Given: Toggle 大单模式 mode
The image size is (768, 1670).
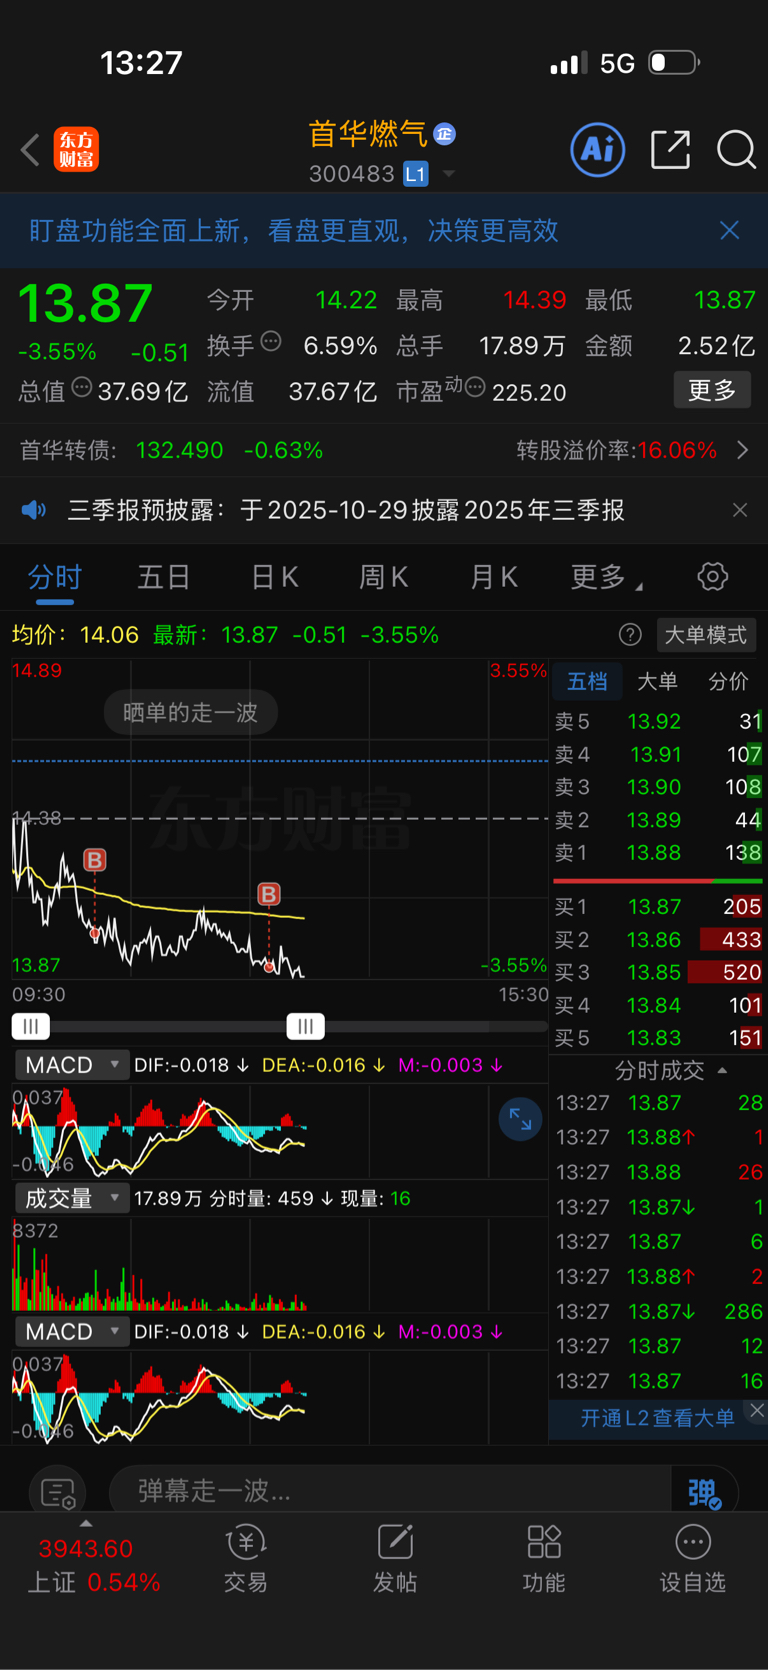Looking at the screenshot, I should point(706,635).
